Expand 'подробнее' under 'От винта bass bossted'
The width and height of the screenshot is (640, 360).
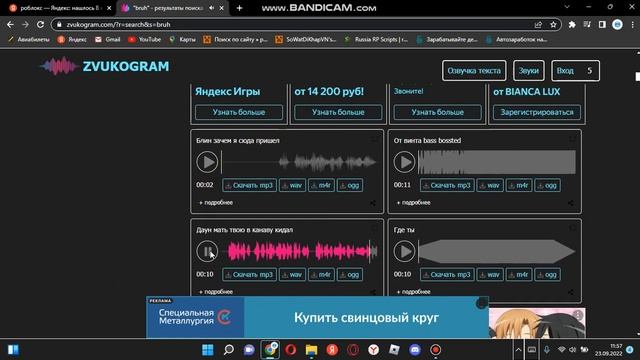(x=413, y=202)
